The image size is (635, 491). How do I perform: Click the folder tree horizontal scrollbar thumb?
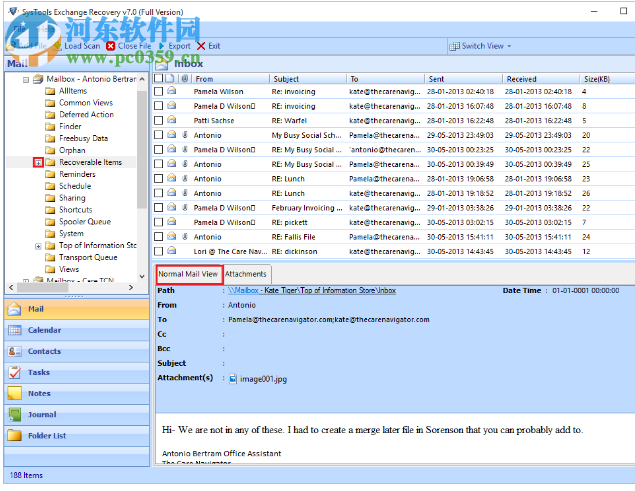(x=43, y=287)
